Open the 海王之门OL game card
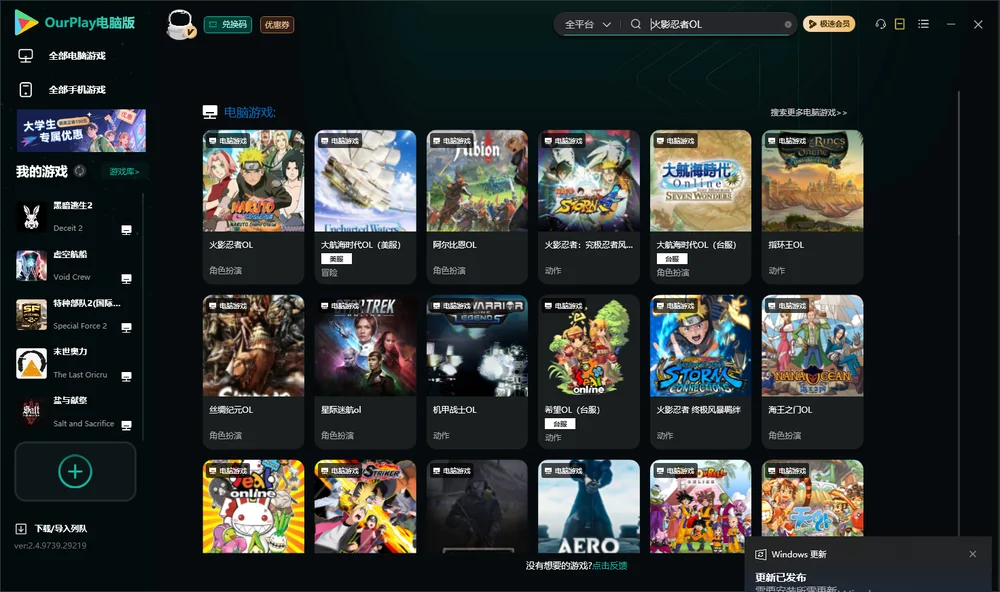 coord(812,372)
